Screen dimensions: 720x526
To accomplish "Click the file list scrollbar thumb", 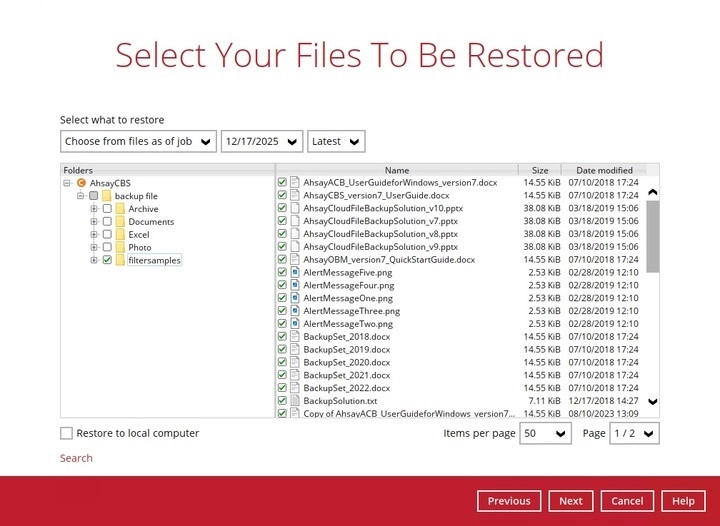I will [x=652, y=237].
